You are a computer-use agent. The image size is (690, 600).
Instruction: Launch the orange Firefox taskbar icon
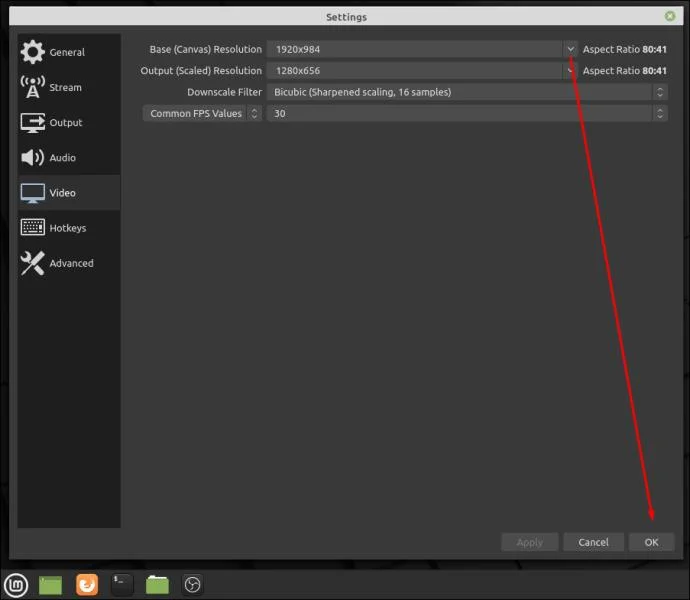[x=87, y=585]
